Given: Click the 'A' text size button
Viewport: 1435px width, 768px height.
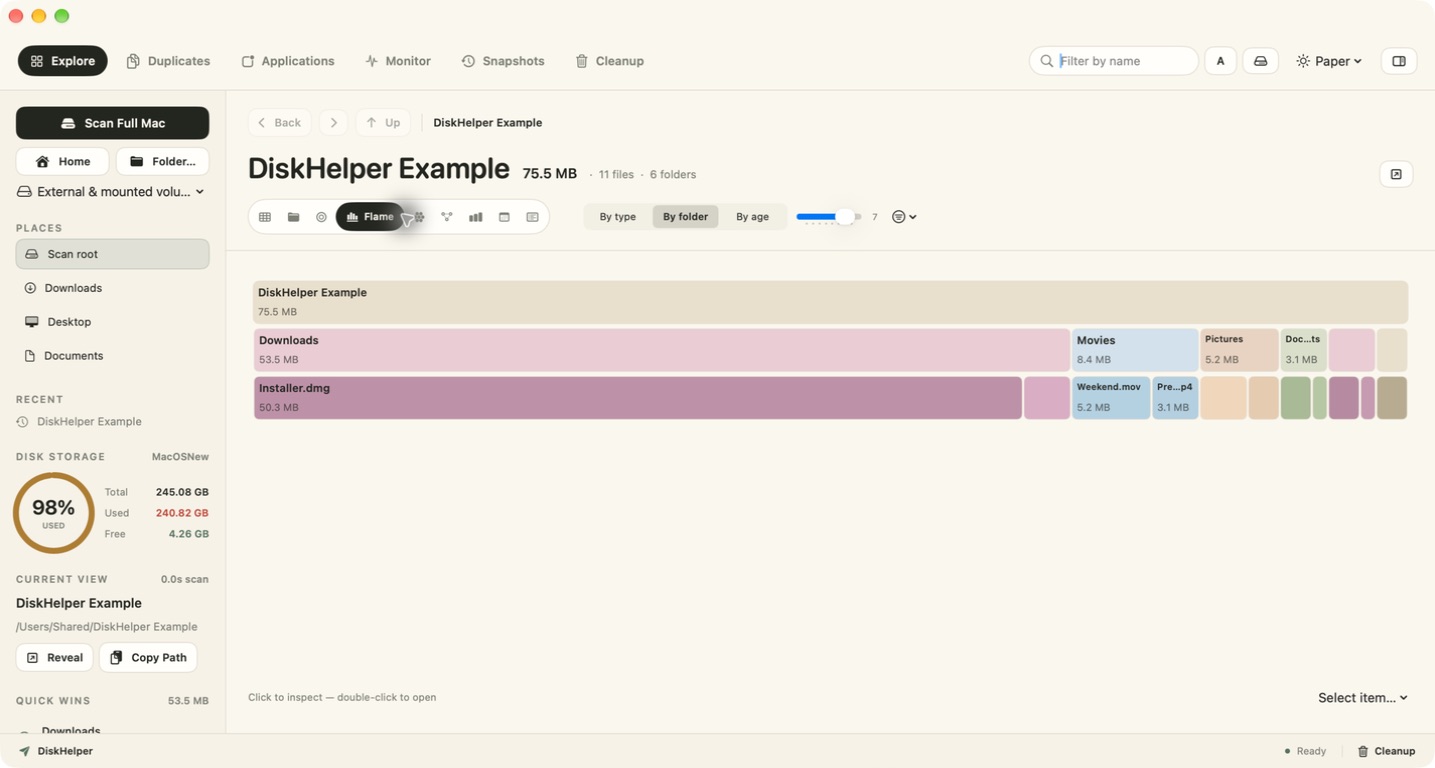Looking at the screenshot, I should pyautogui.click(x=1220, y=61).
